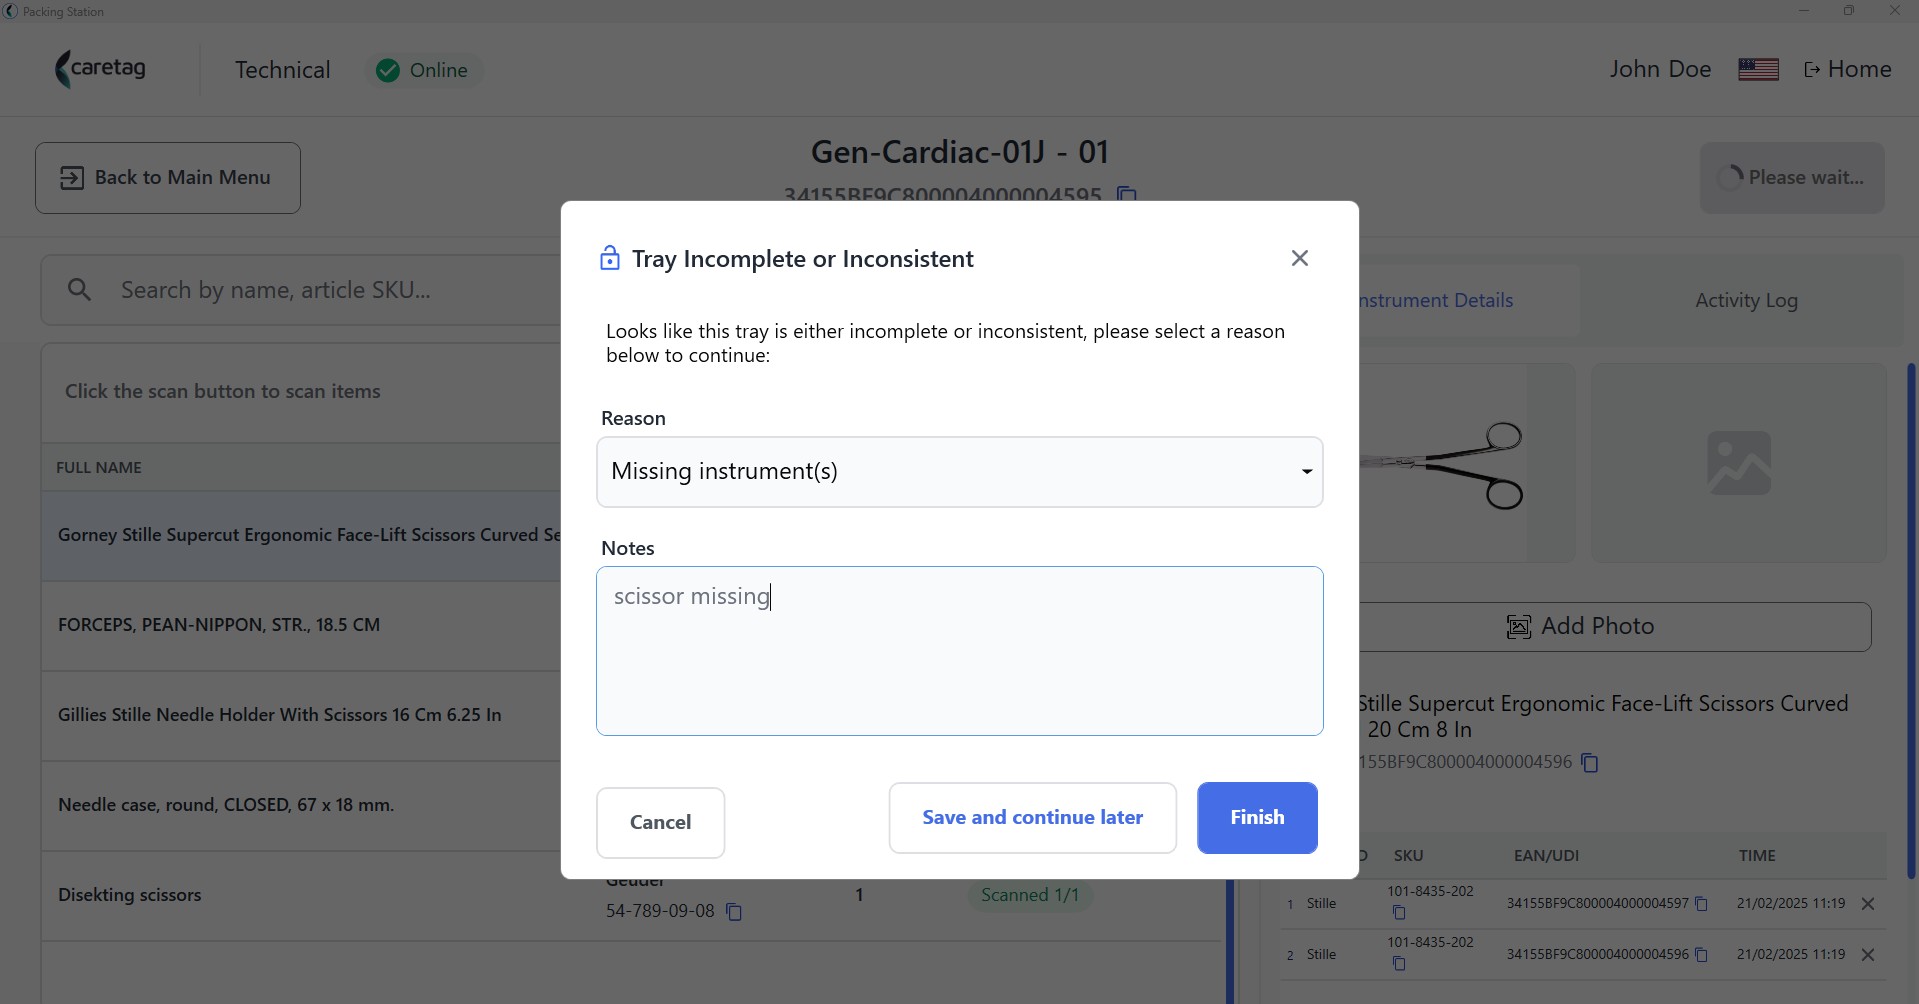Click the caretag logo
Screen dimensions: 1919x1004
[100, 69]
